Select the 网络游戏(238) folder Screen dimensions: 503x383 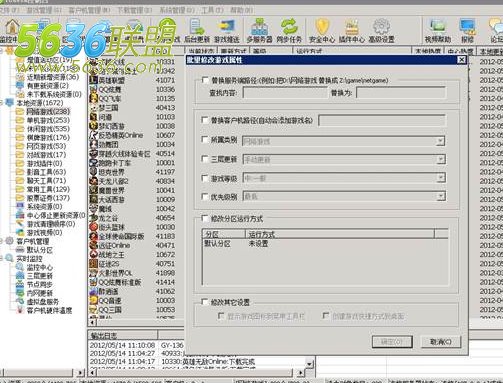coord(48,111)
